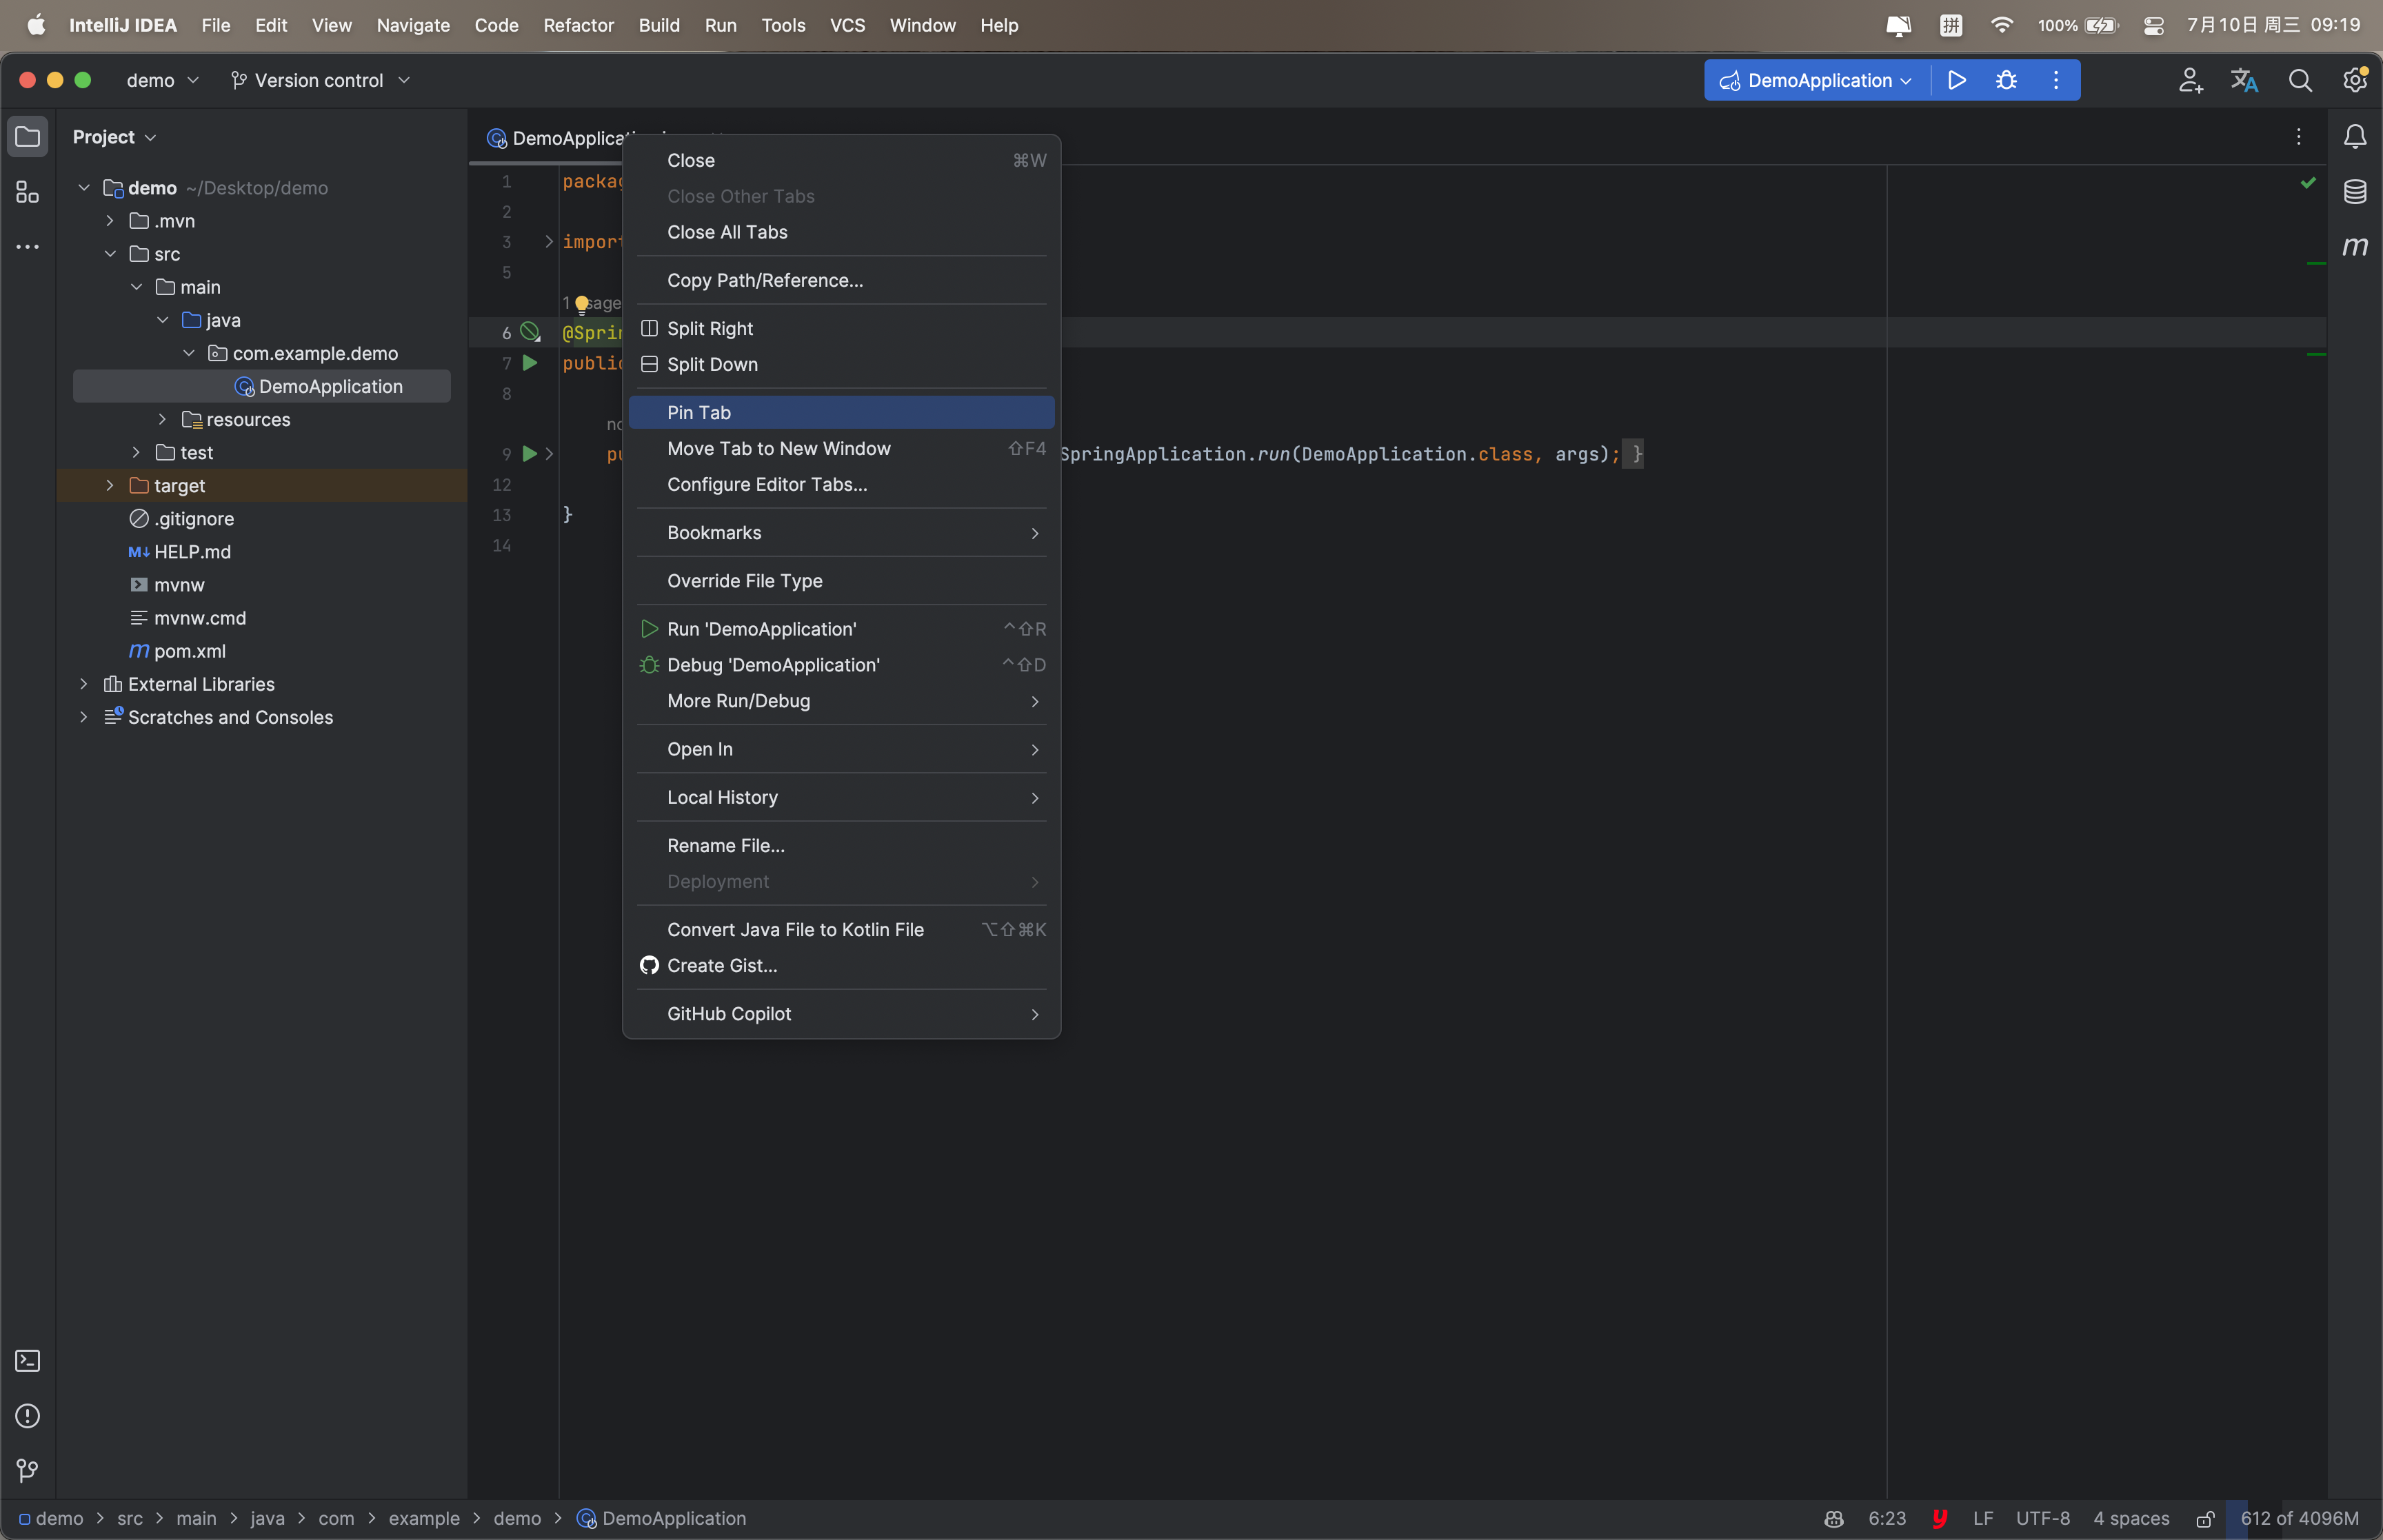Open the Maven tool window
The width and height of the screenshot is (2383, 1540).
pos(2355,246)
